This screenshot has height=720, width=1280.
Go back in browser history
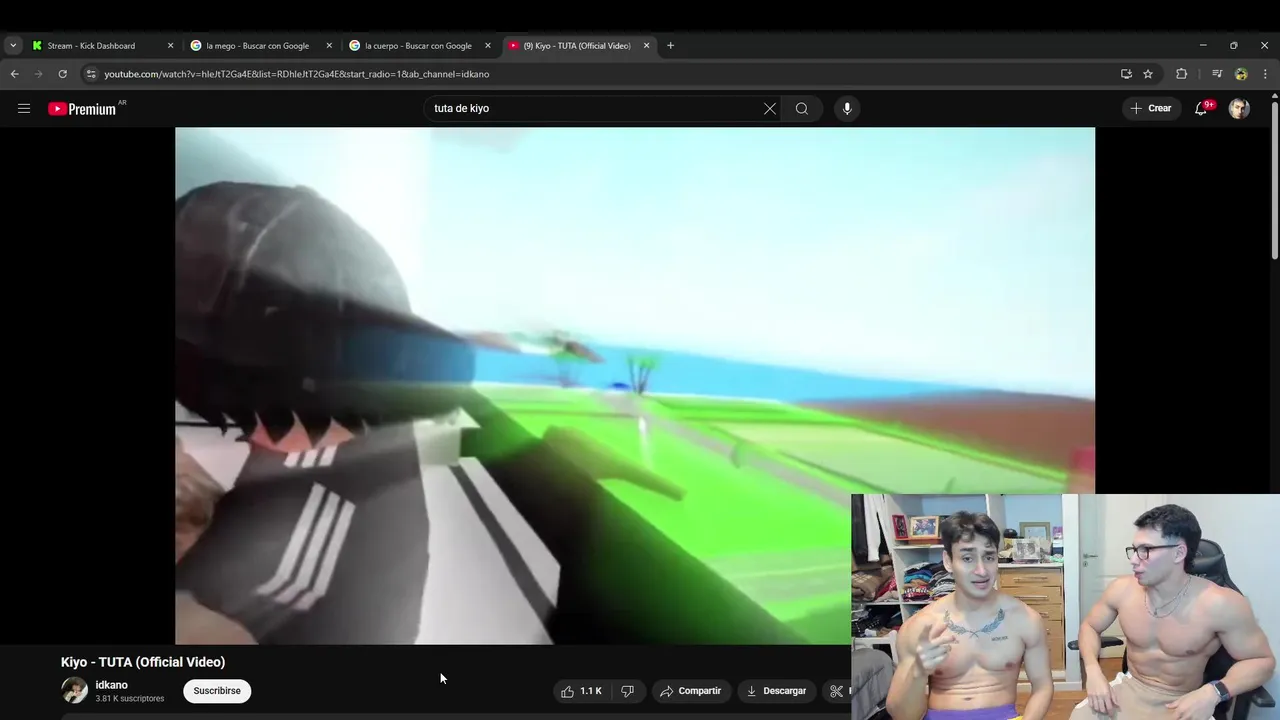pyautogui.click(x=14, y=74)
